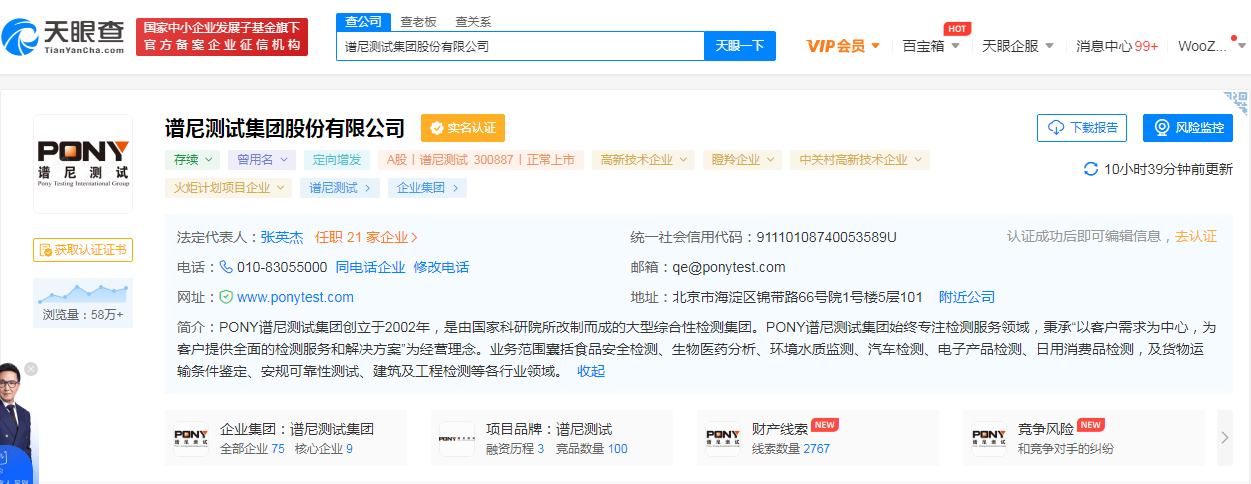Click the 获取认证证书 button
This screenshot has height=484, width=1251.
click(83, 249)
